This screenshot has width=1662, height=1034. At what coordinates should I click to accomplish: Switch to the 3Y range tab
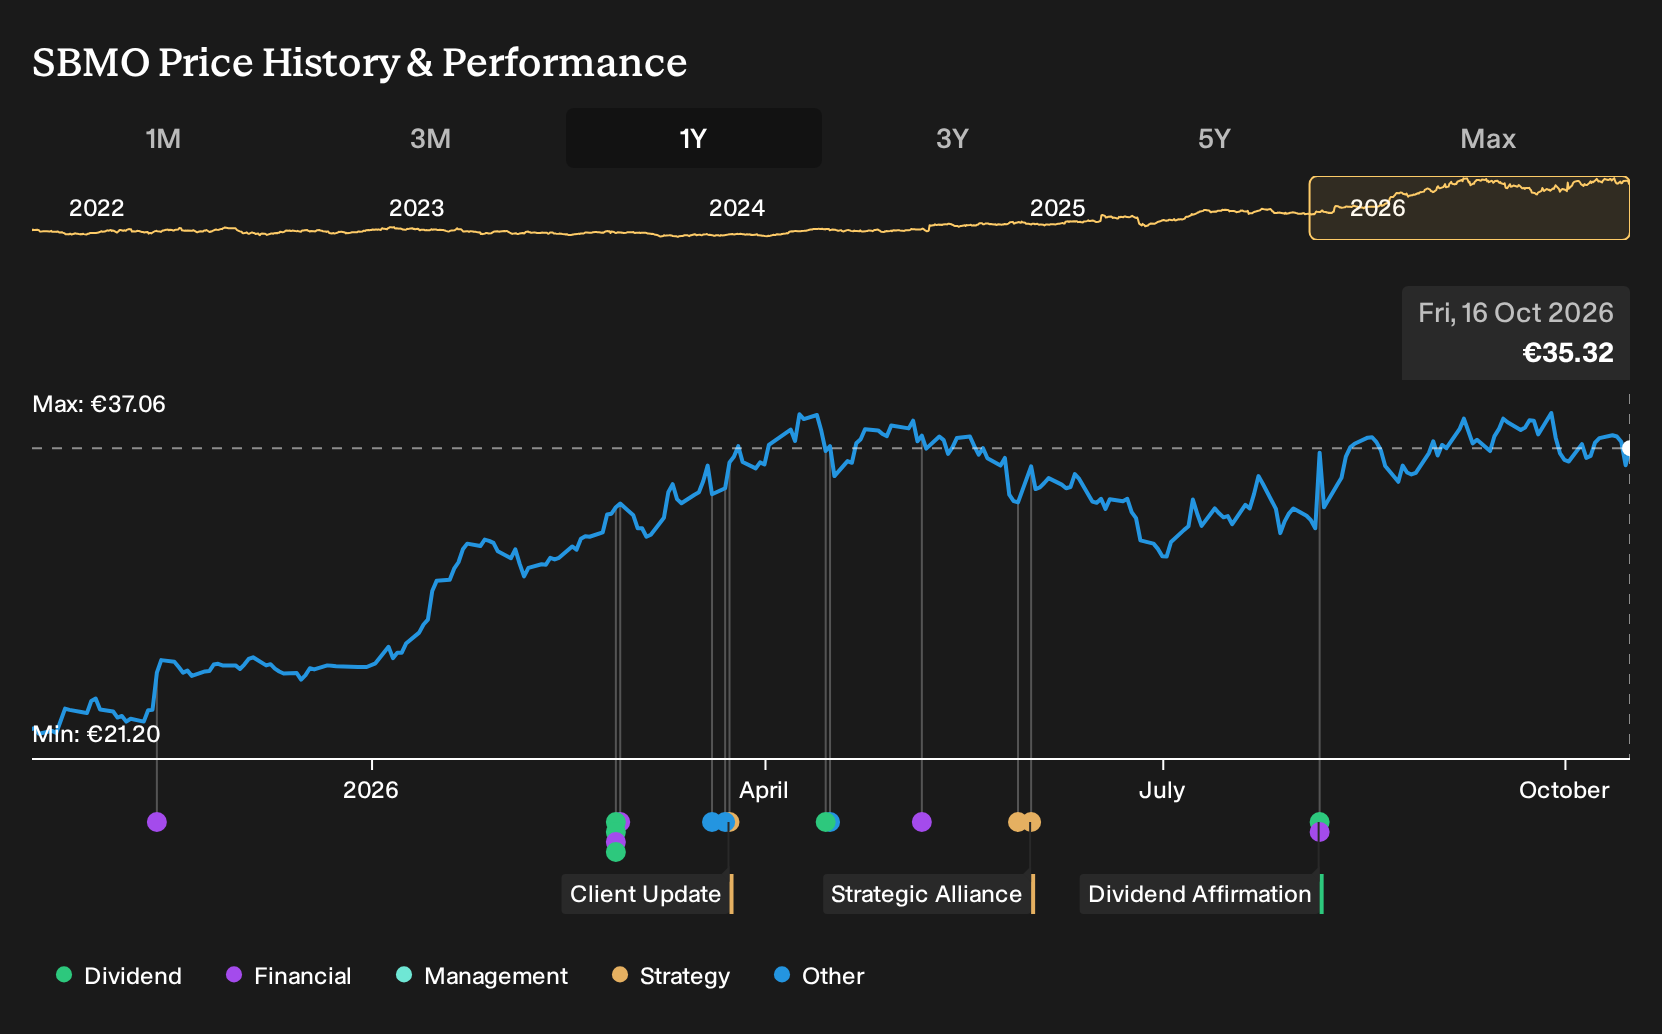click(952, 138)
